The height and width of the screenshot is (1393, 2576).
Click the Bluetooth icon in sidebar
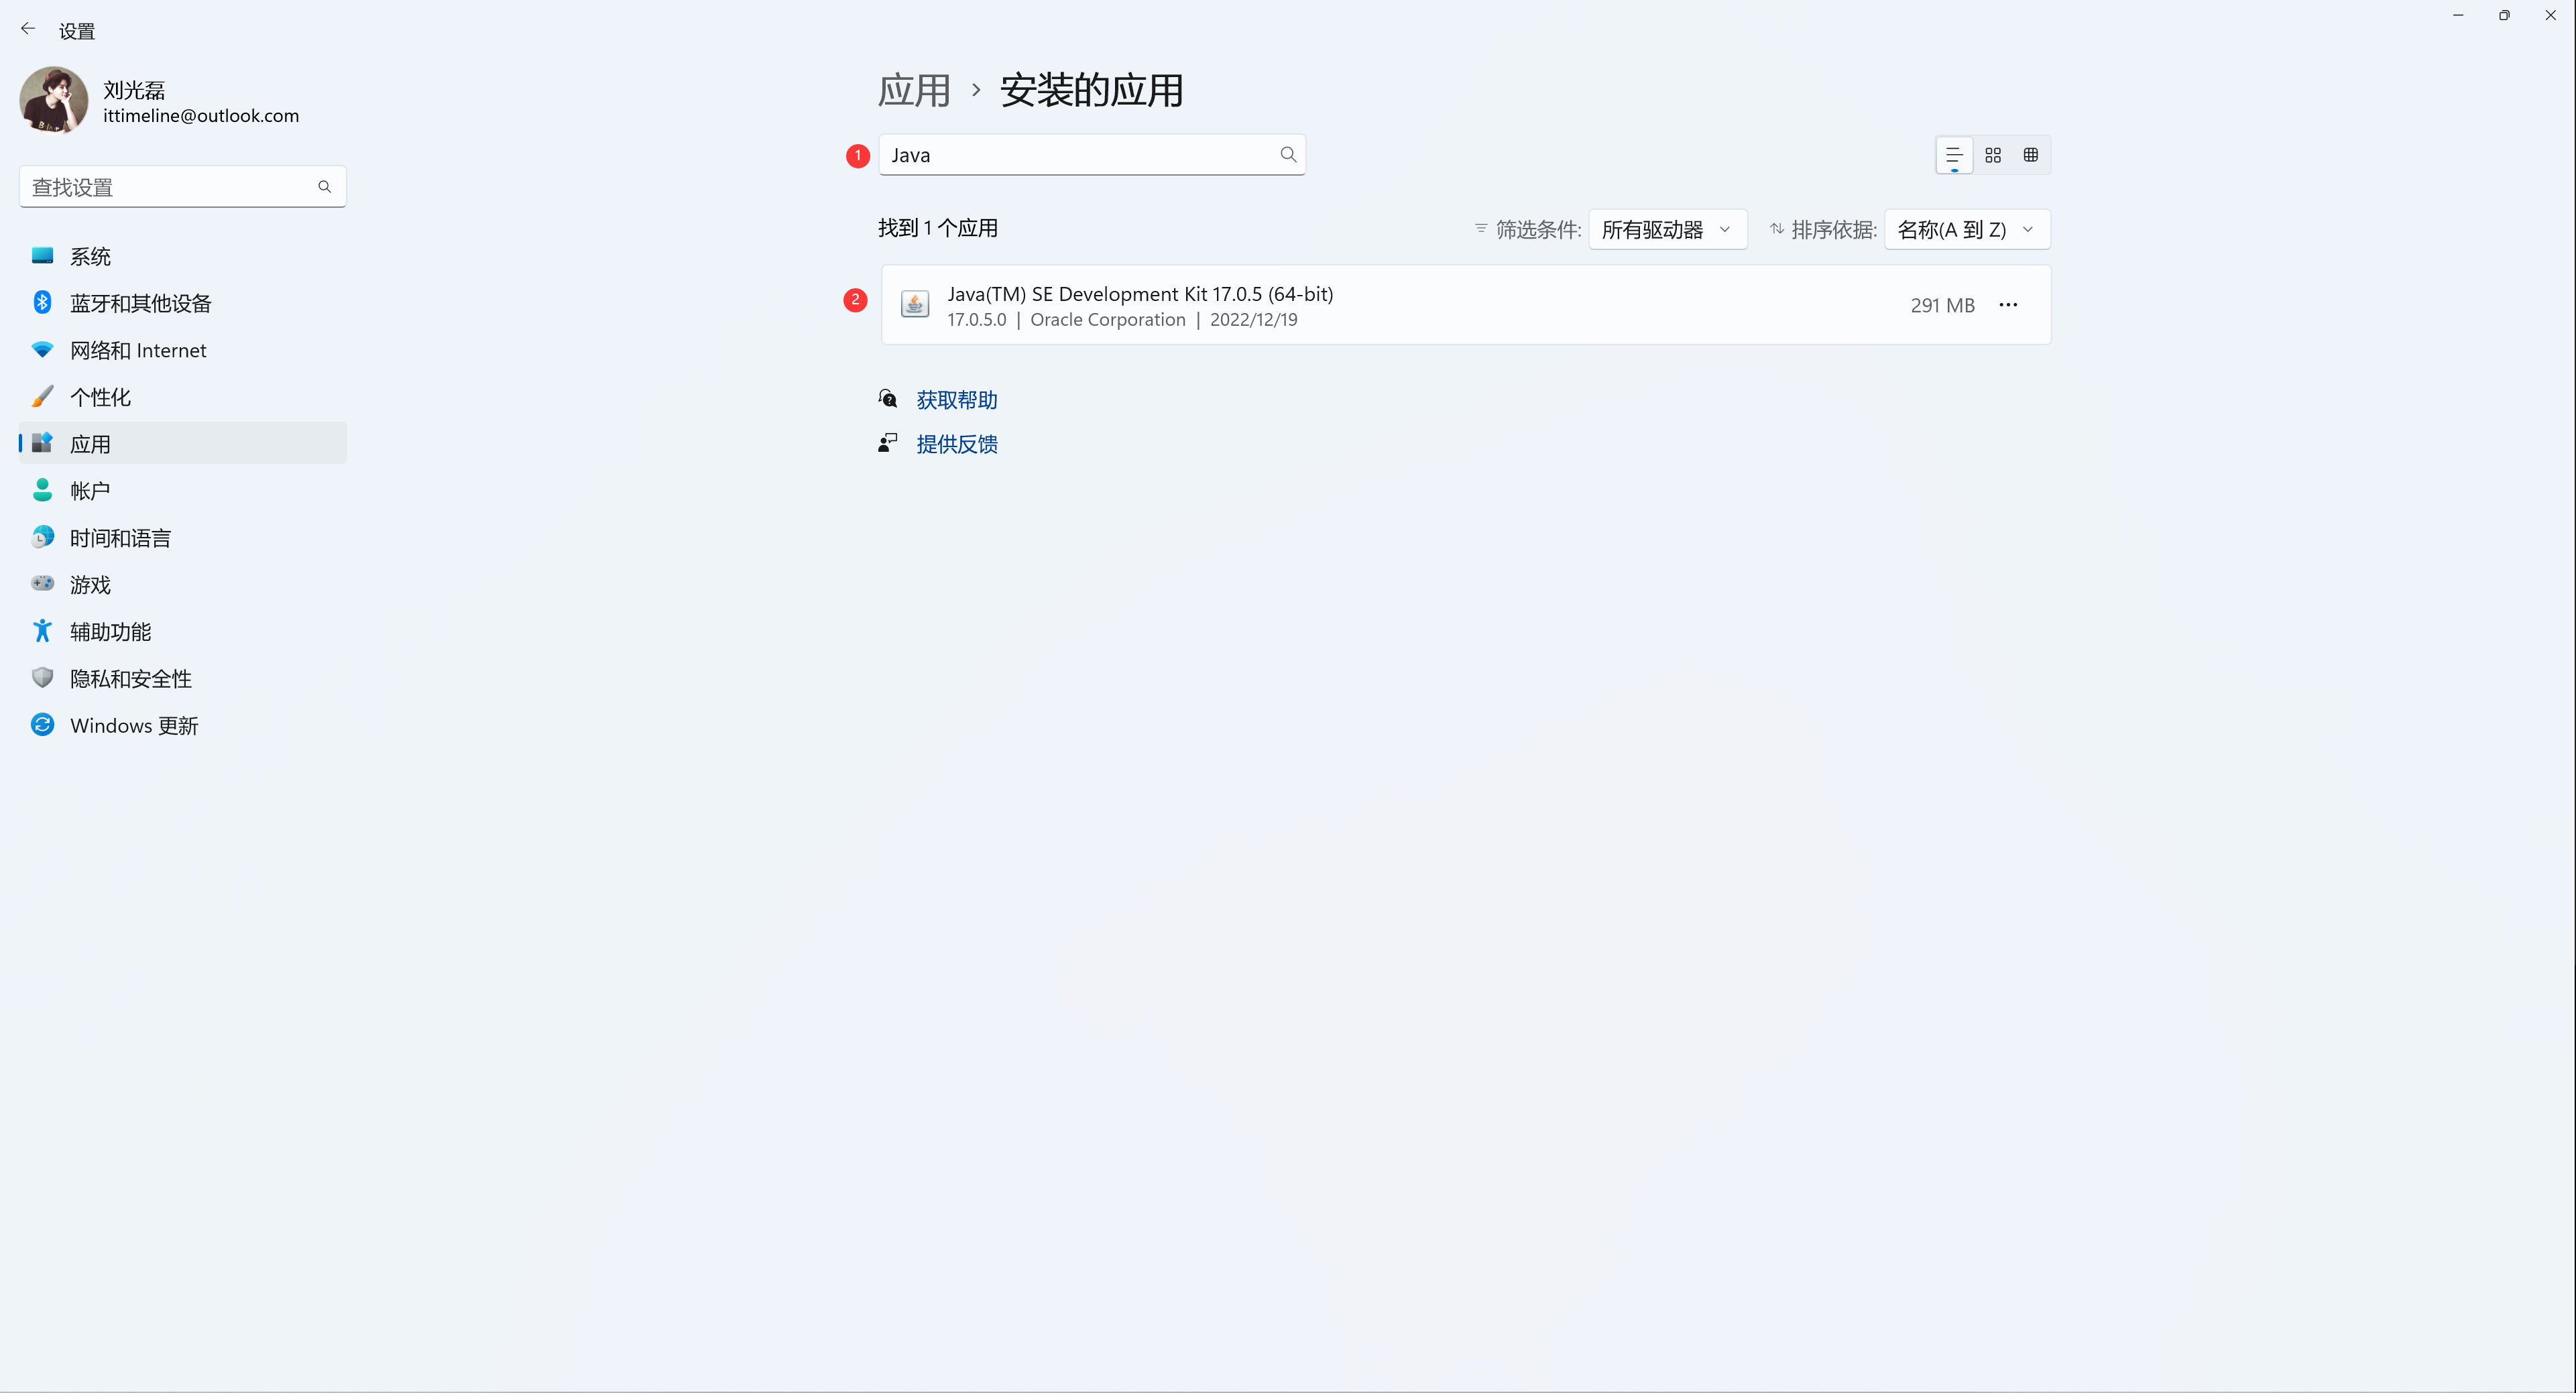42,302
